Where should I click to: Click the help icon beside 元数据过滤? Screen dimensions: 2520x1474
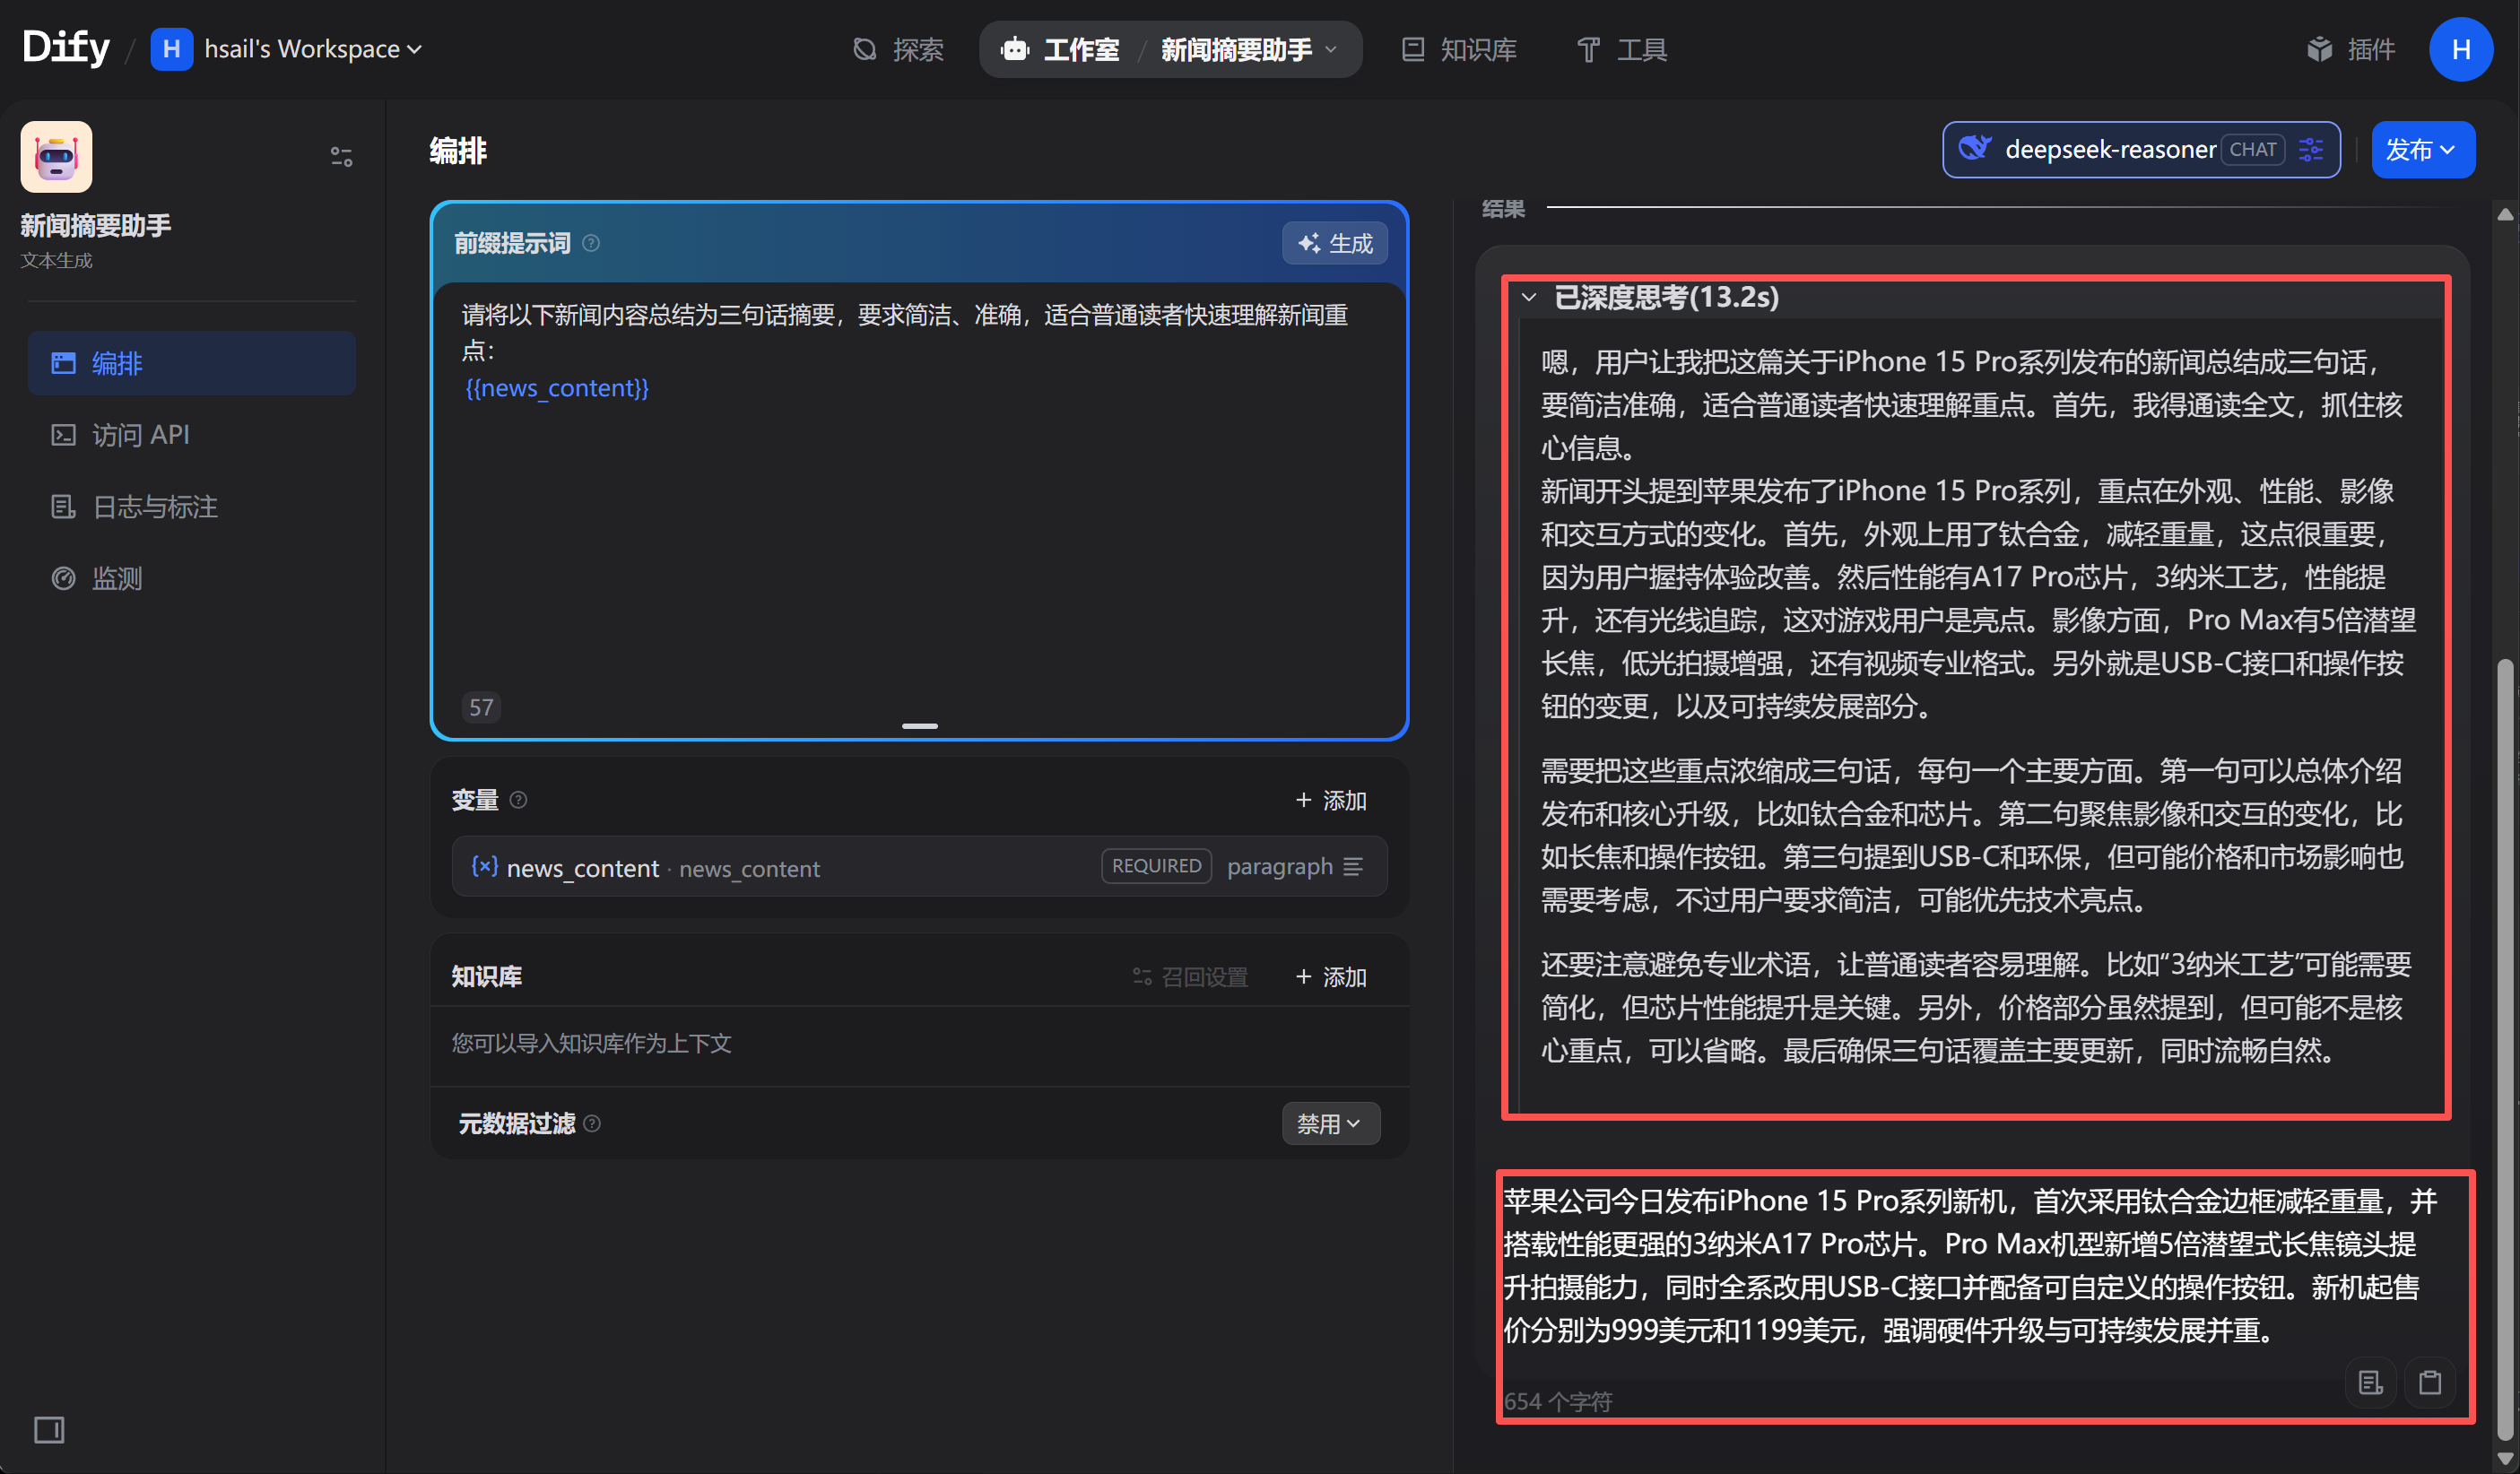592,1124
